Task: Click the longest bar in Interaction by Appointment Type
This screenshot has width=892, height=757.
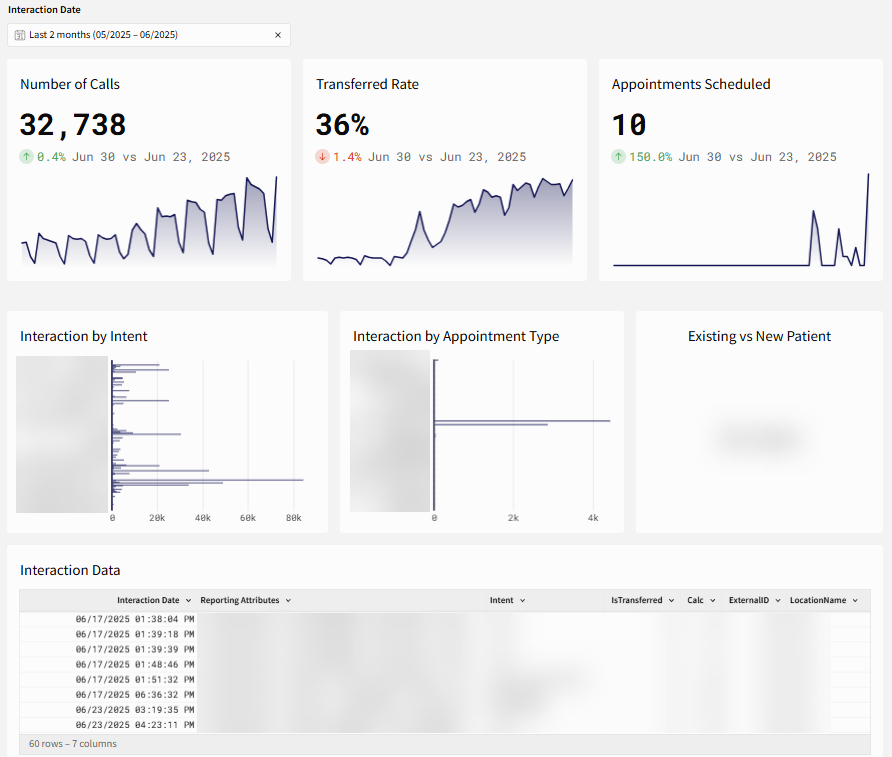Action: click(522, 421)
